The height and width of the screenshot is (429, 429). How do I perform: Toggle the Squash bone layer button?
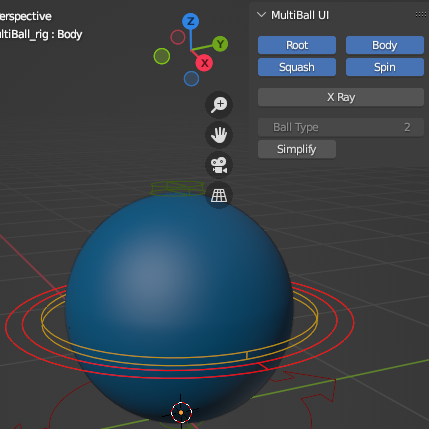pyautogui.click(x=297, y=67)
